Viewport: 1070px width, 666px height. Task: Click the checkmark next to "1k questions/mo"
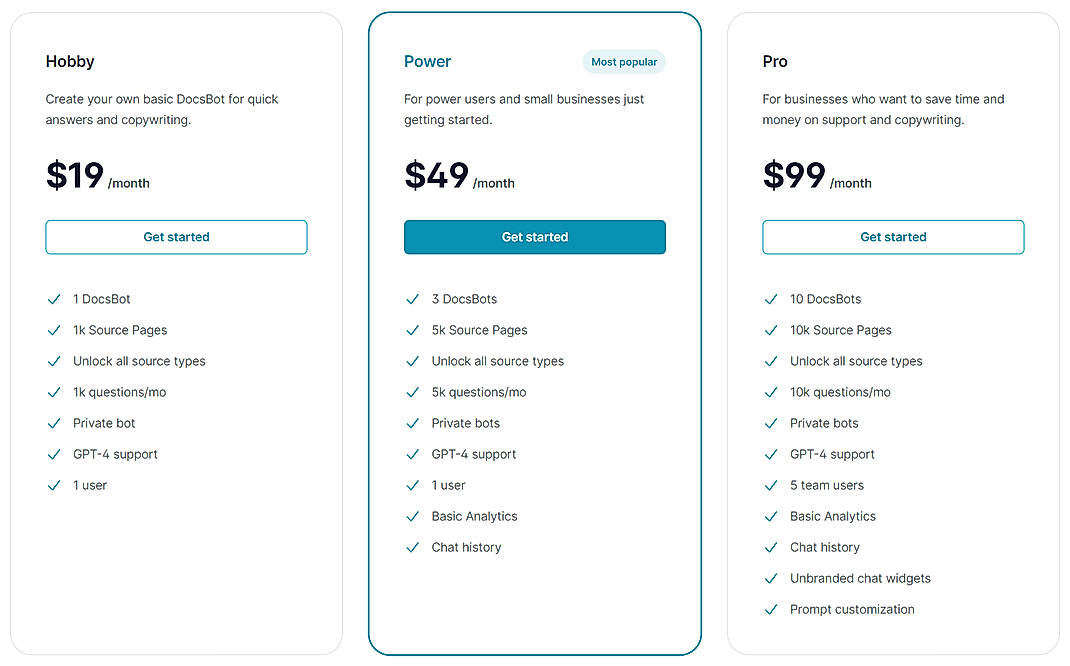pyautogui.click(x=54, y=391)
